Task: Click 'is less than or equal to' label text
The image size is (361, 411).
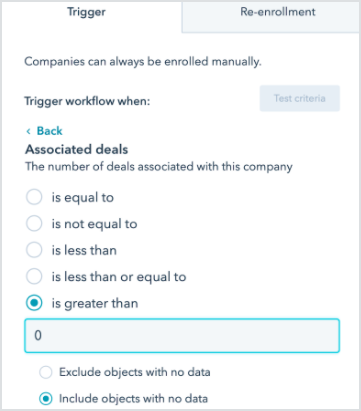Action: click(x=119, y=277)
